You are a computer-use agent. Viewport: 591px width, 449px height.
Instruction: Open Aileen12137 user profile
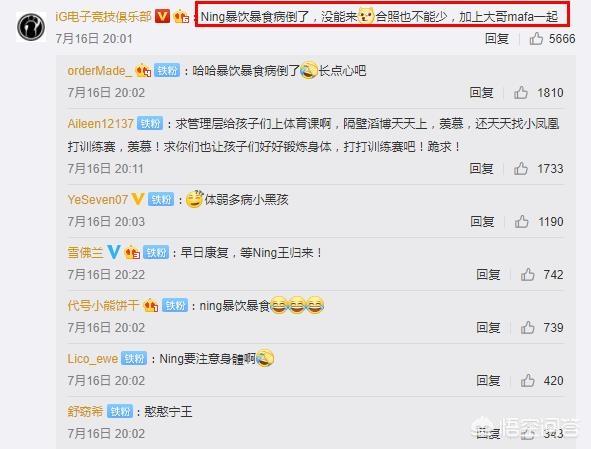coord(100,123)
